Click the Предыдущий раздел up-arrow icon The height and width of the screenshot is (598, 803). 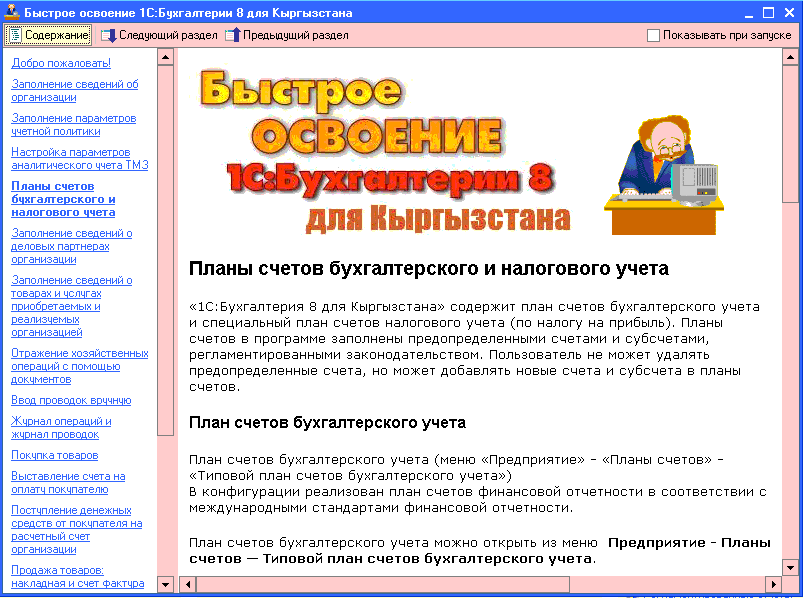click(x=233, y=35)
